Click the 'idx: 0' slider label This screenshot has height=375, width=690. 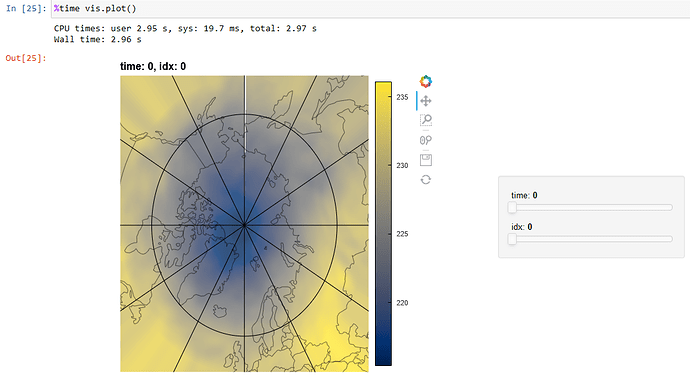(x=521, y=227)
